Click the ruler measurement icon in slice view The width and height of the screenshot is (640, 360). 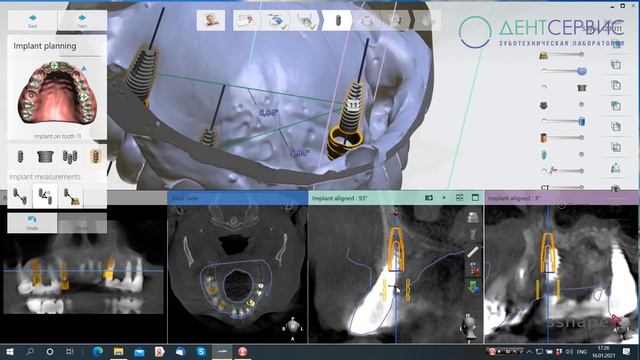pos(473,252)
